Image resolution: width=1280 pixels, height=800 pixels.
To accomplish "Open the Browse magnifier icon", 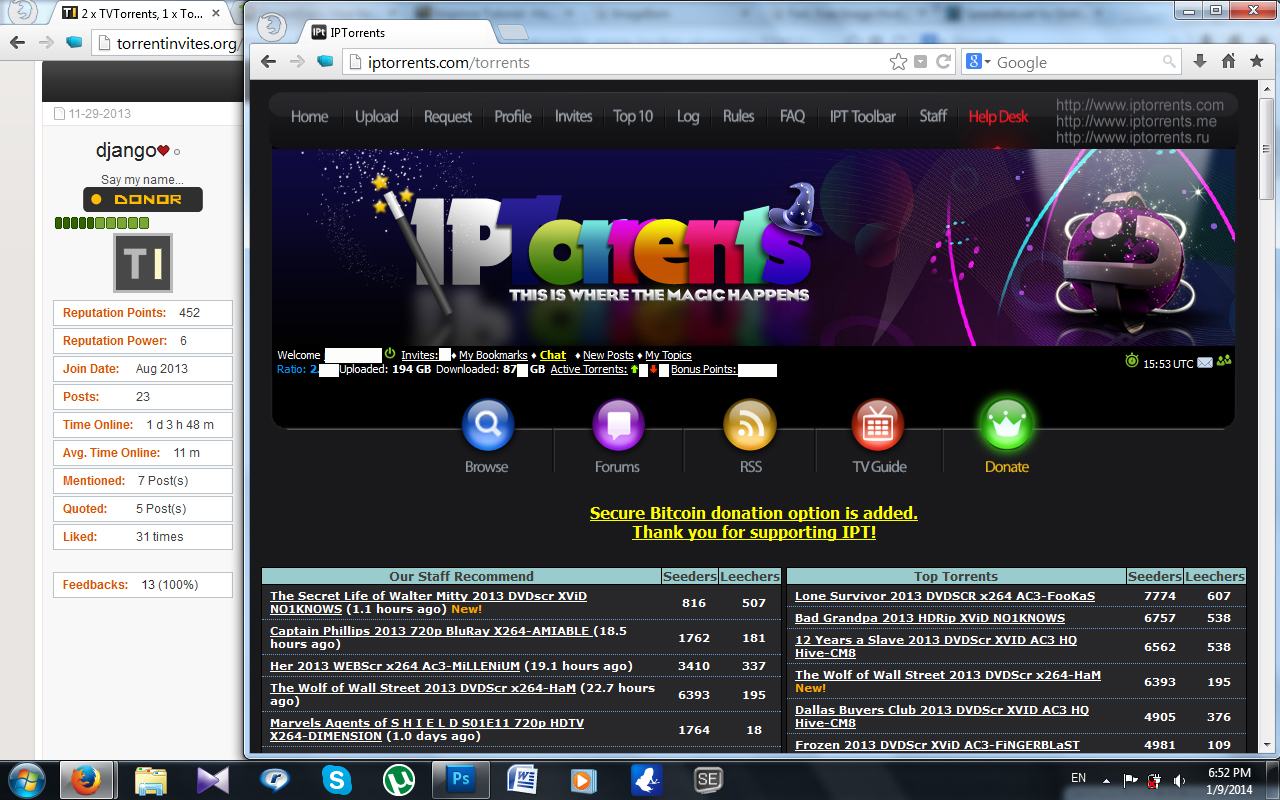I will [487, 425].
